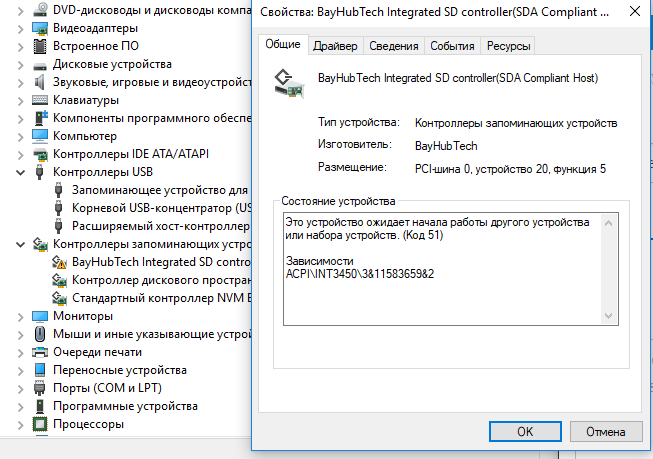Image resolution: width=653 pixels, height=459 pixels.
Task: Click the Monitors (Мониторы) category icon
Action: 40,316
